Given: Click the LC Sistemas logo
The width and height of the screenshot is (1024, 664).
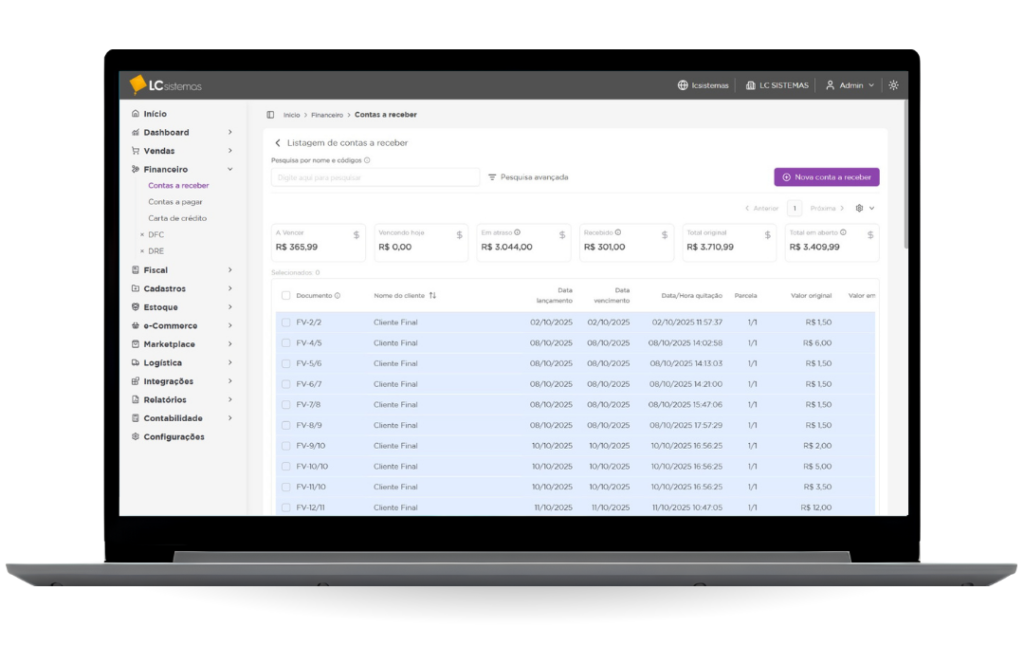Looking at the screenshot, I should pyautogui.click(x=165, y=85).
